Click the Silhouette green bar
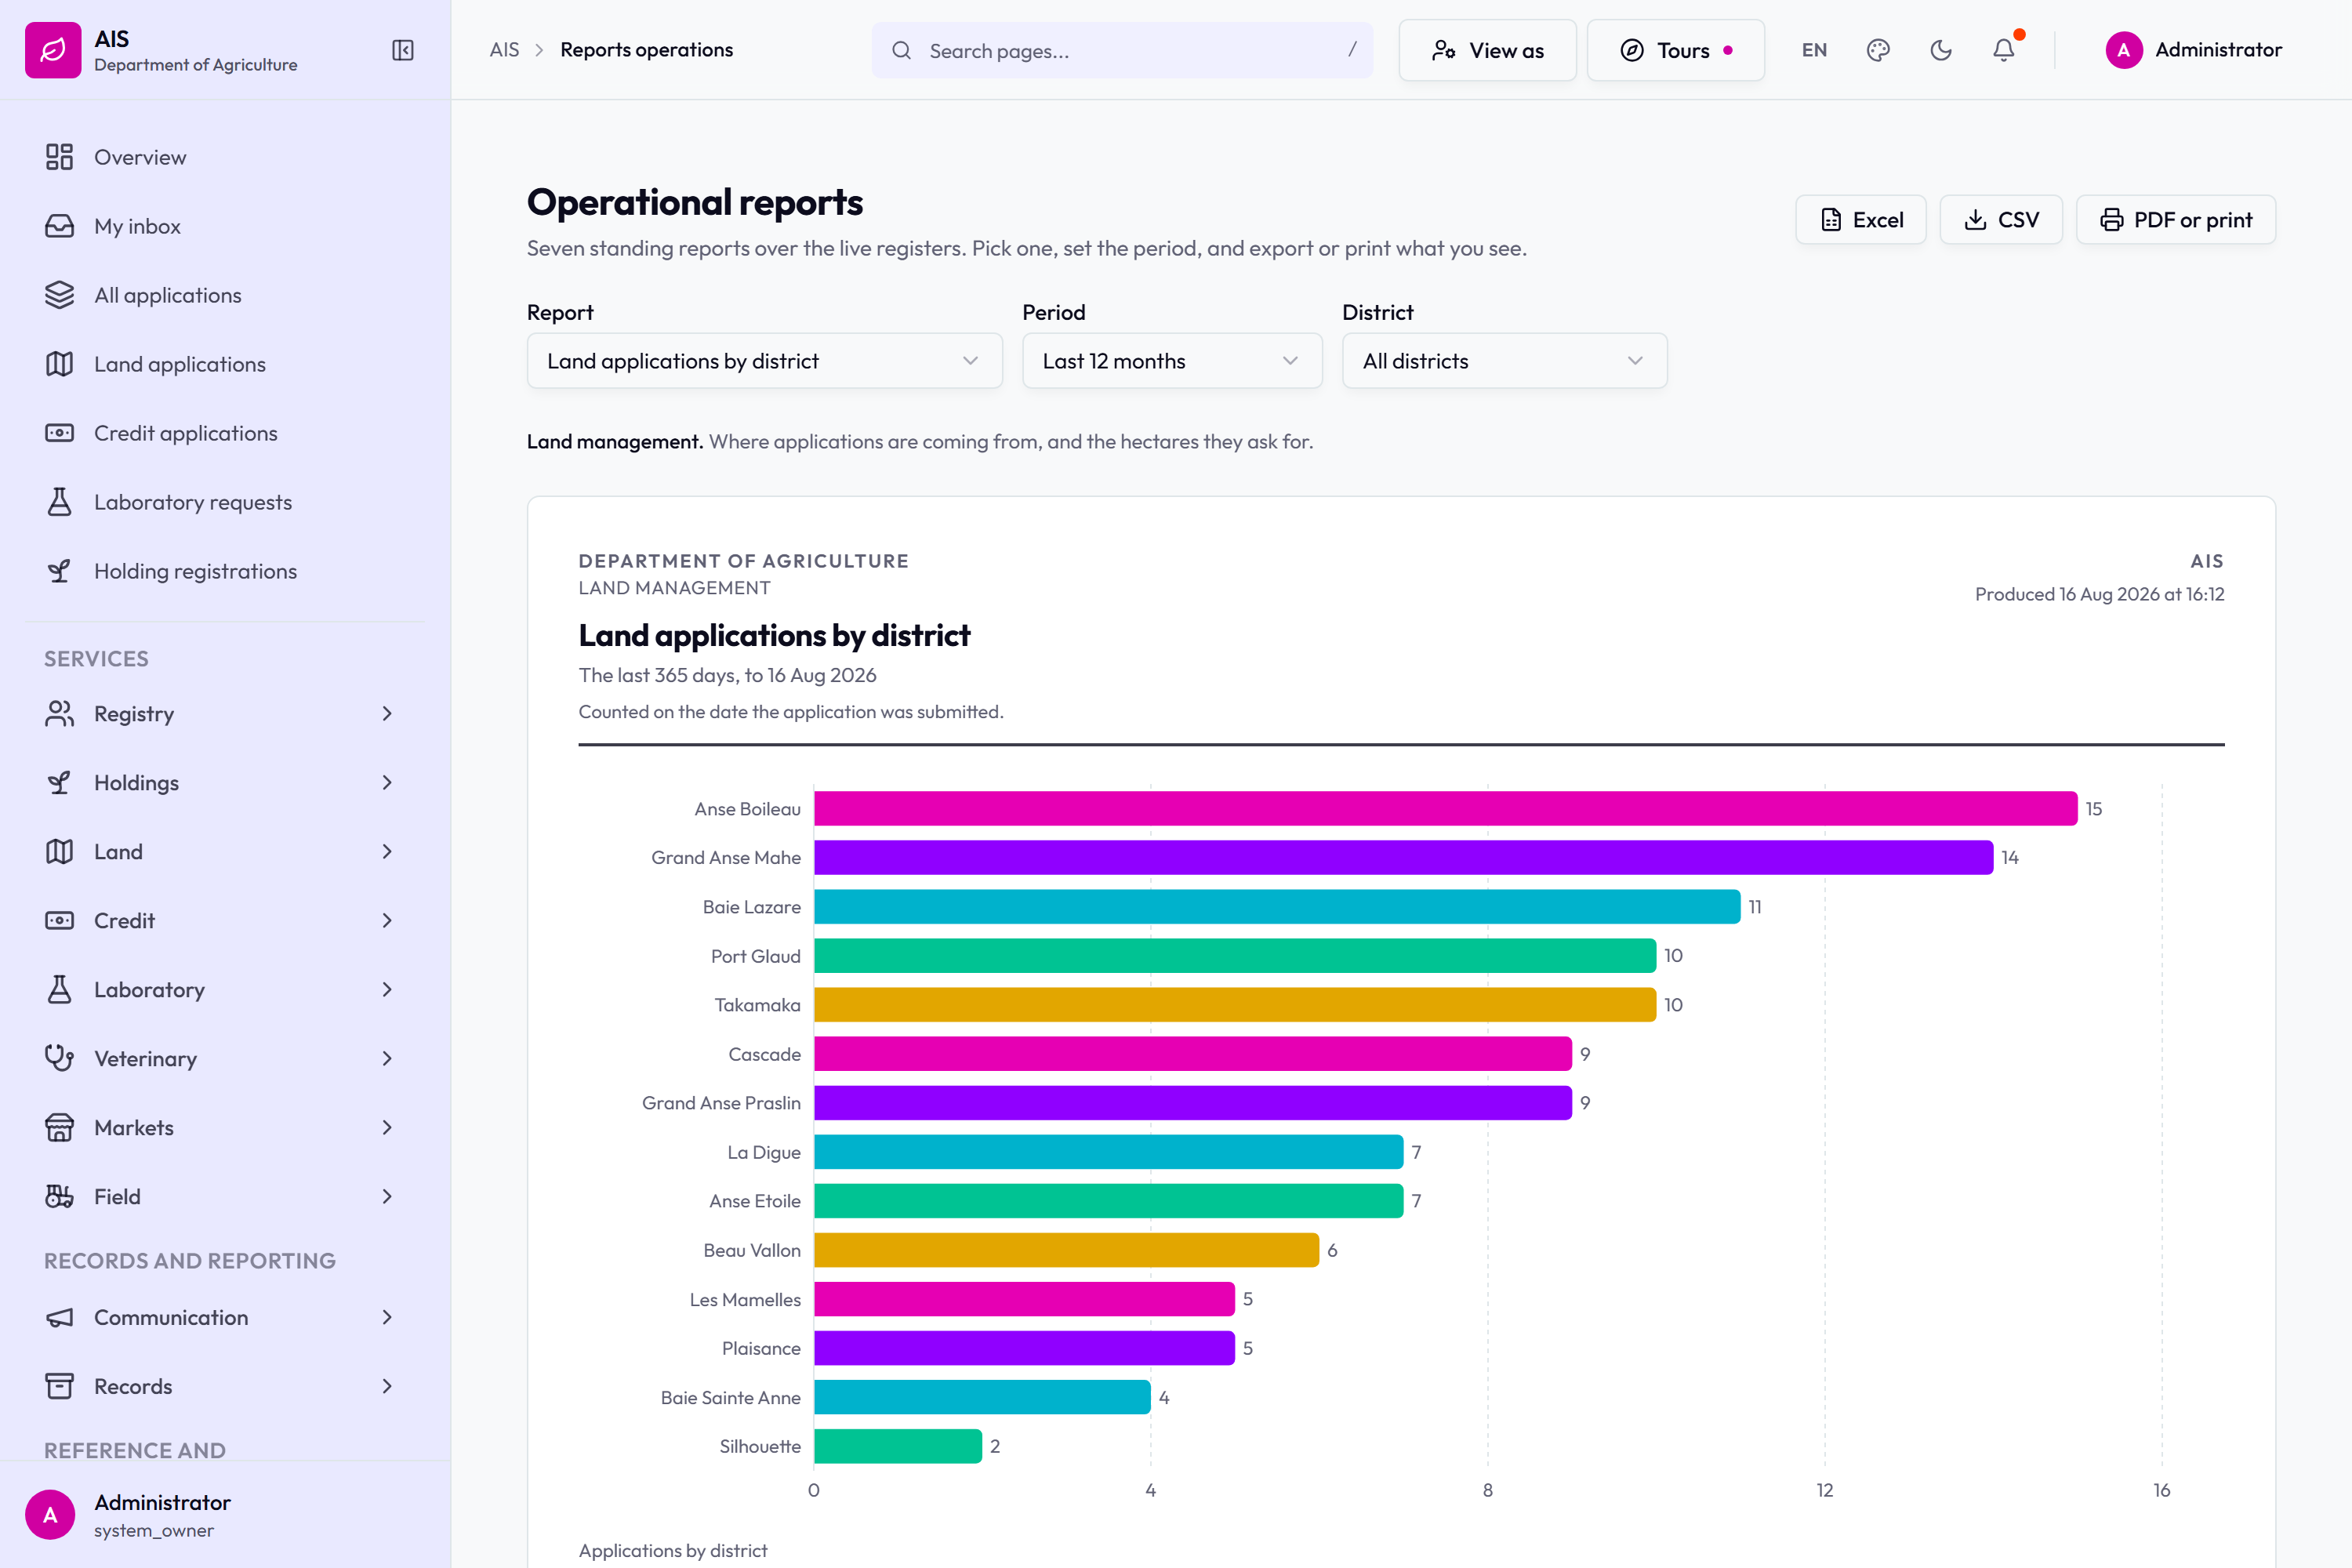This screenshot has width=2352, height=1568. pos(898,1446)
